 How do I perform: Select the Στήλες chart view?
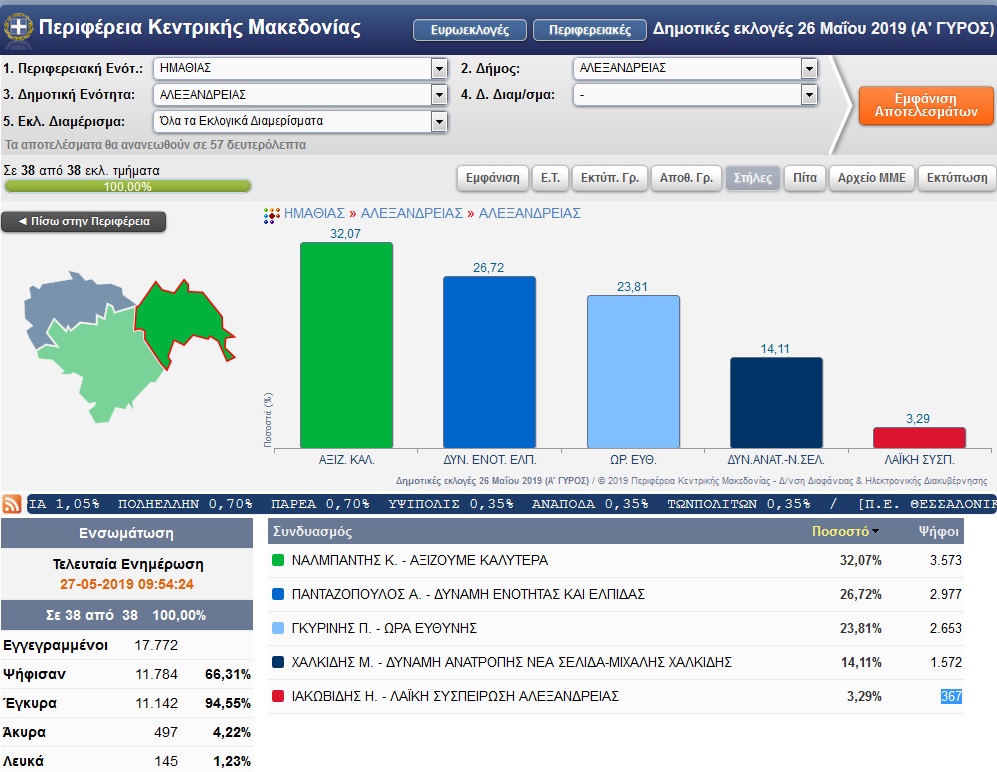click(753, 178)
